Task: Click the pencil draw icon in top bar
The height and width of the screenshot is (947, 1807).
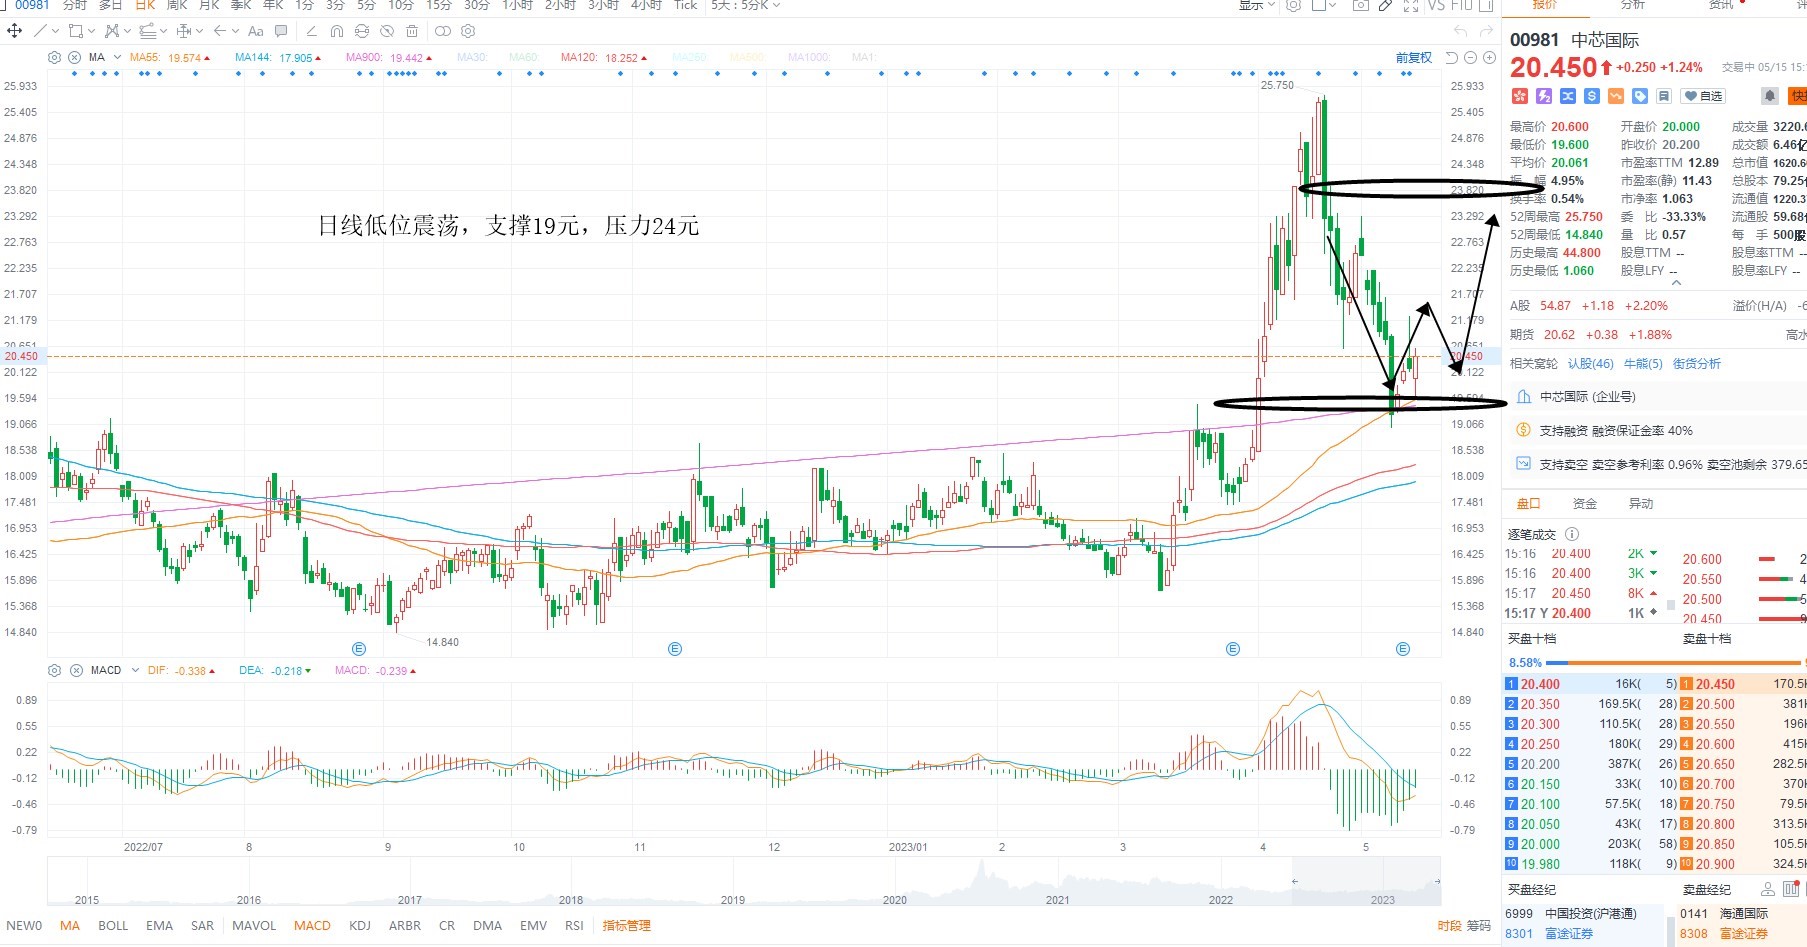Action: point(1385,5)
